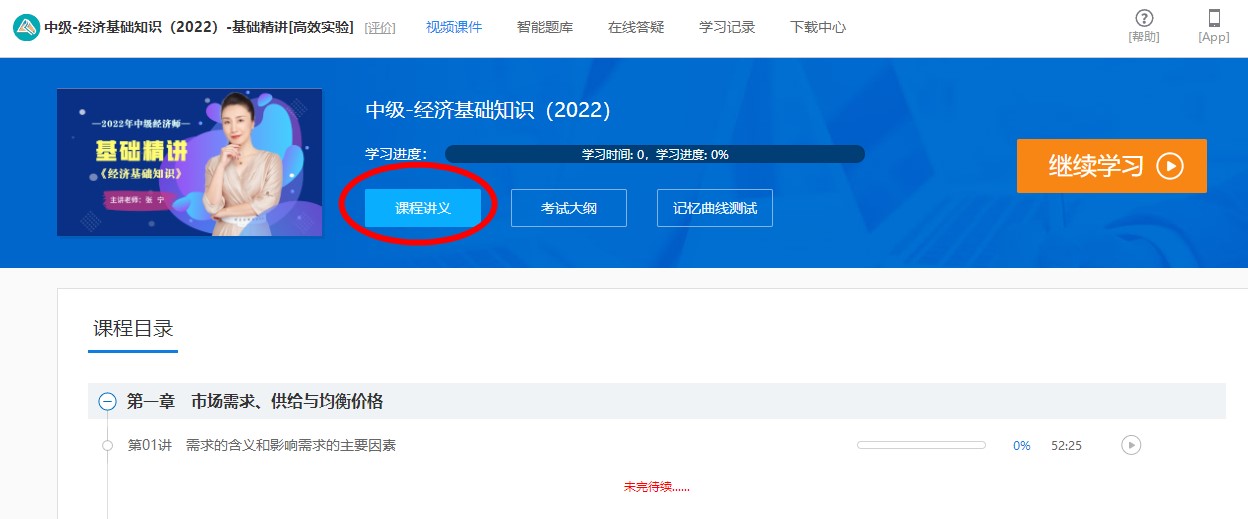Open the 课程讲义 handout button
The height and width of the screenshot is (519, 1248).
click(423, 208)
